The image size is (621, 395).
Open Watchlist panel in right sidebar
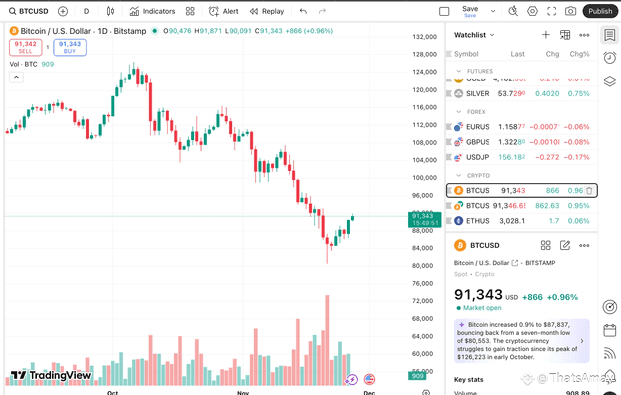pos(610,35)
